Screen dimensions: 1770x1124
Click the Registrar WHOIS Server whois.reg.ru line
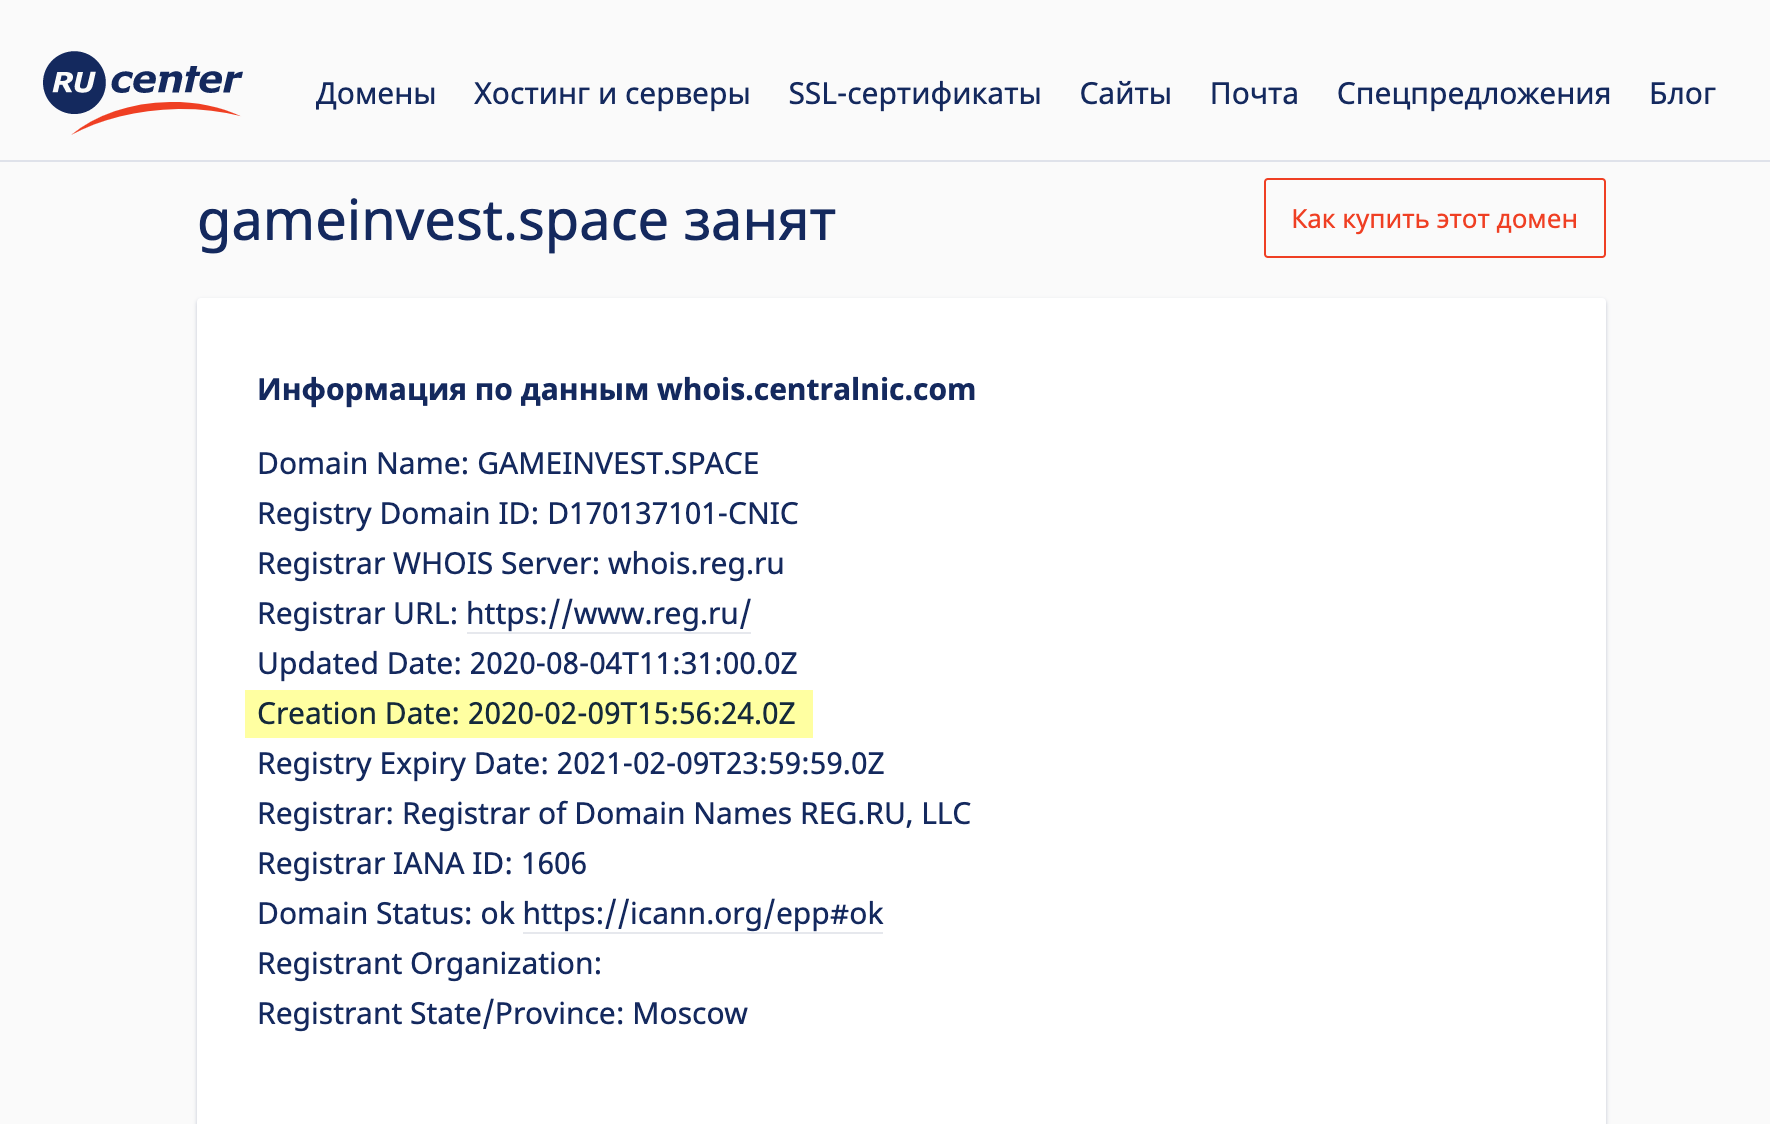click(520, 563)
